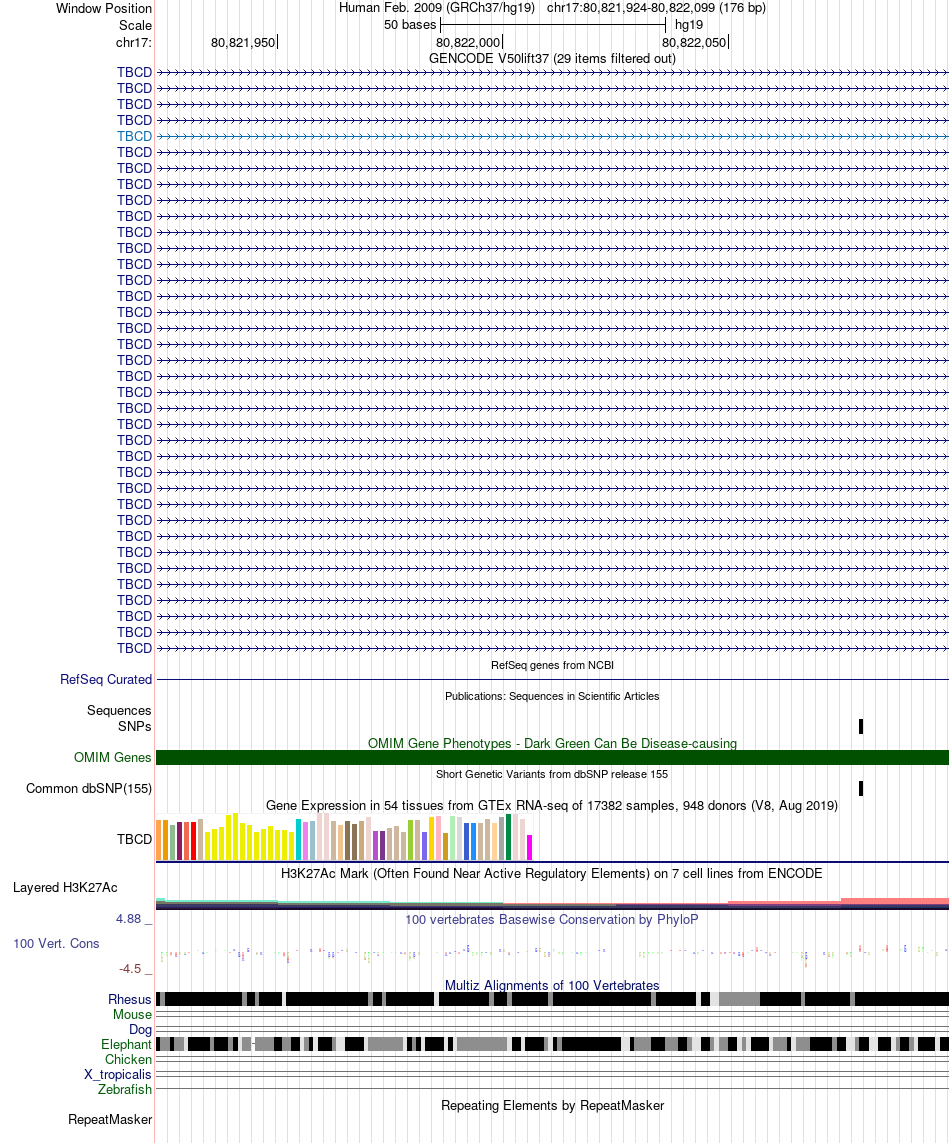Click the Rhesus alignment block row
The height and width of the screenshot is (1143, 950).
tap(553, 999)
